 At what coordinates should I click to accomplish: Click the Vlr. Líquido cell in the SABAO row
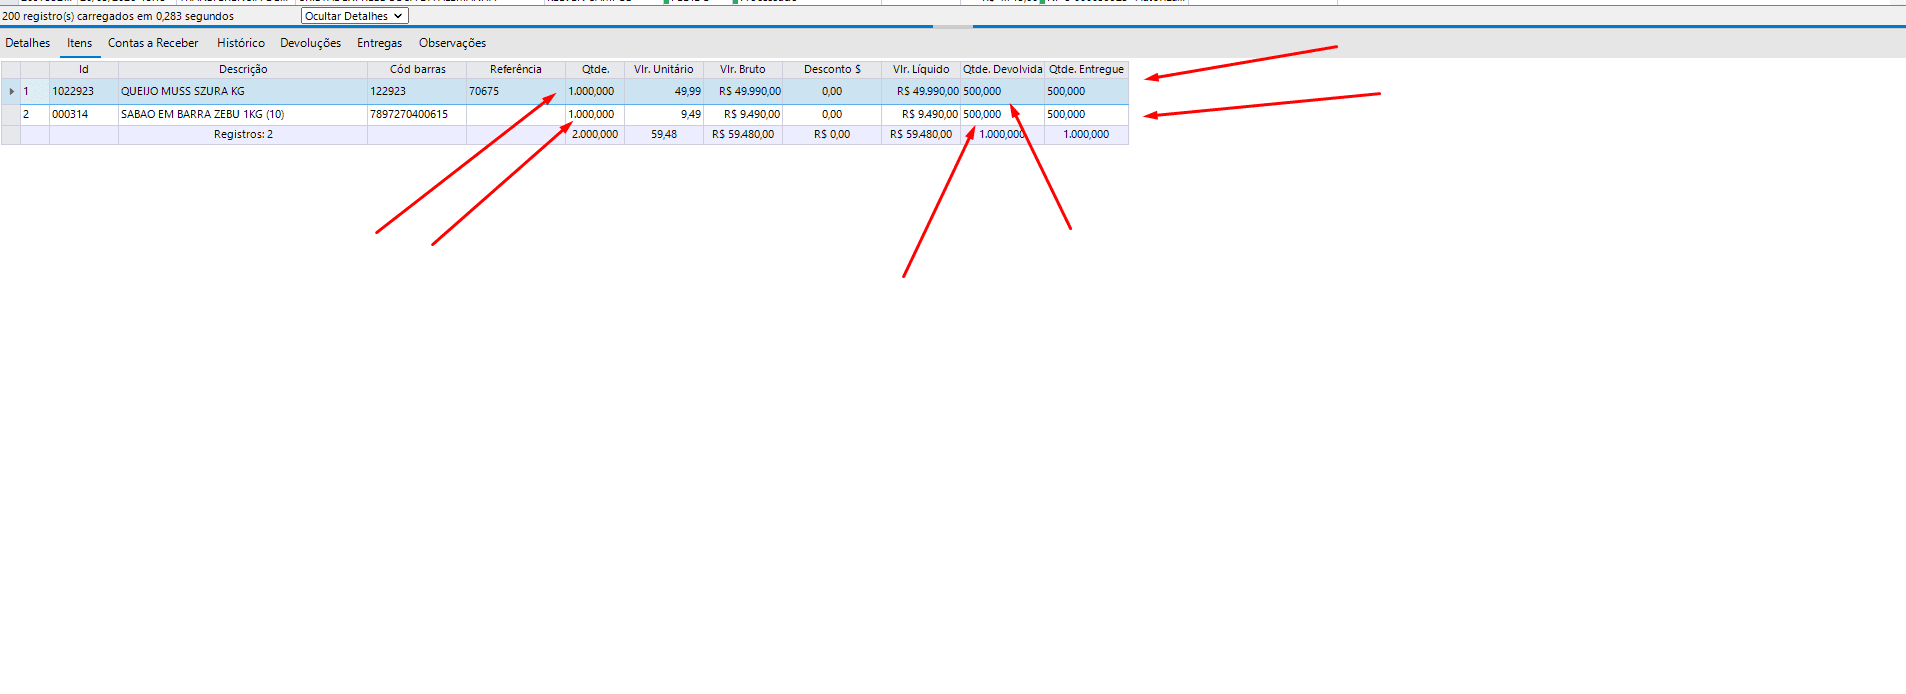[x=921, y=114]
